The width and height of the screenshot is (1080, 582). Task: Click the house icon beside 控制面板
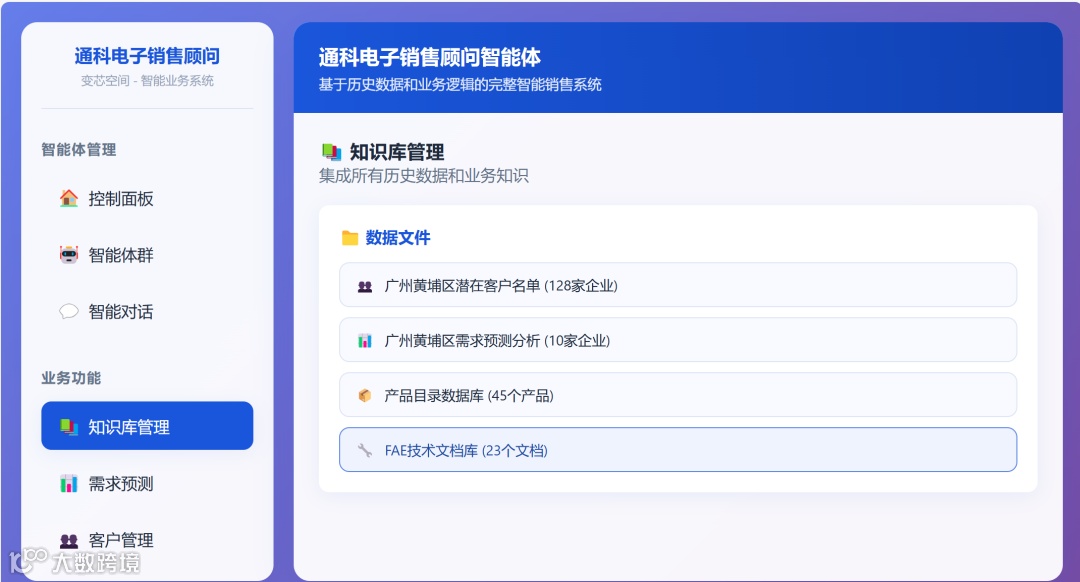click(x=69, y=198)
